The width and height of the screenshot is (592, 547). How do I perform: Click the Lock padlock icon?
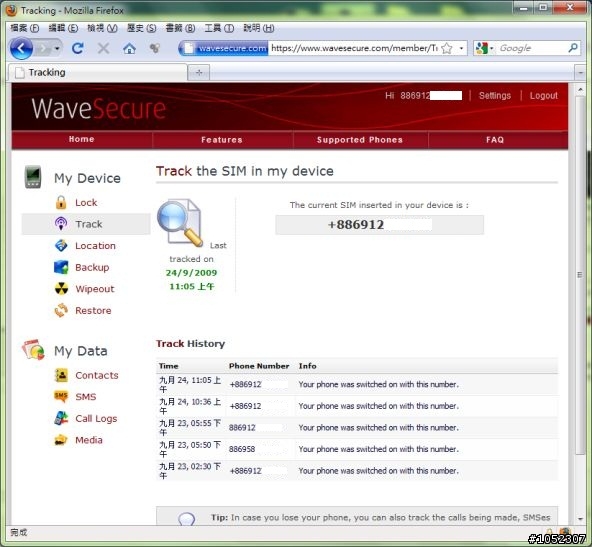(x=61, y=203)
